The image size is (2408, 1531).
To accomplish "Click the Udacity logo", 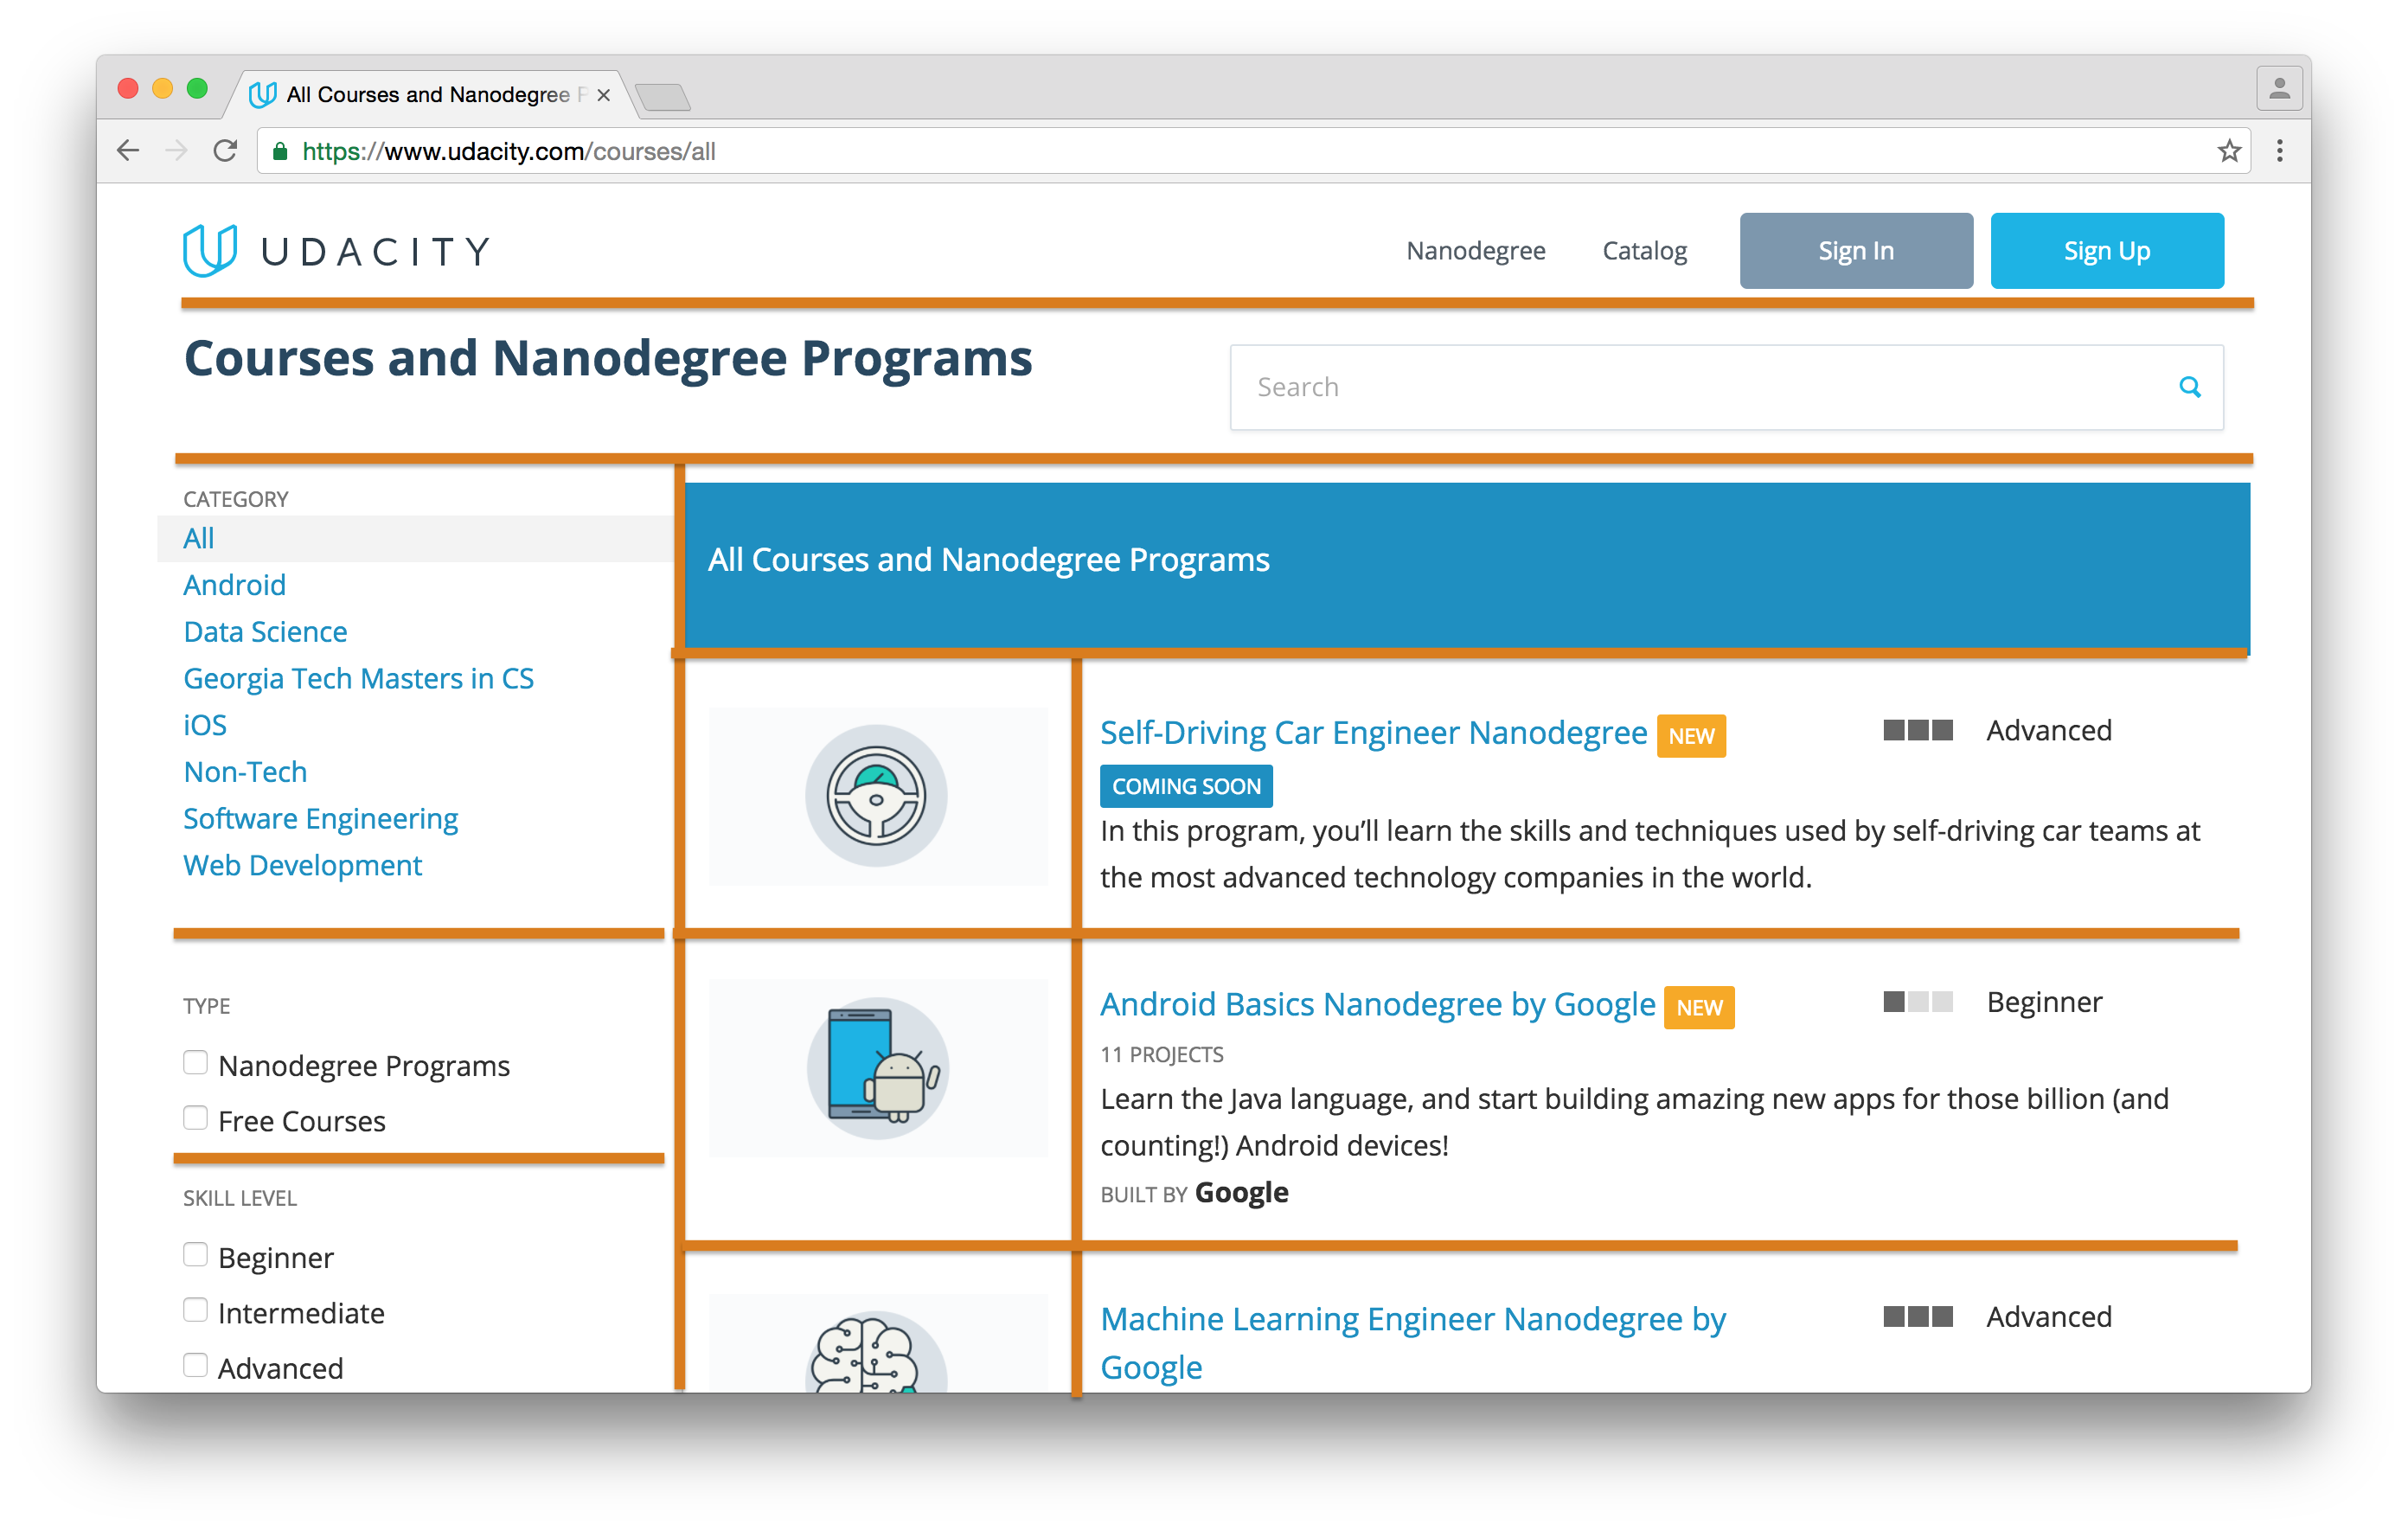I will (337, 251).
